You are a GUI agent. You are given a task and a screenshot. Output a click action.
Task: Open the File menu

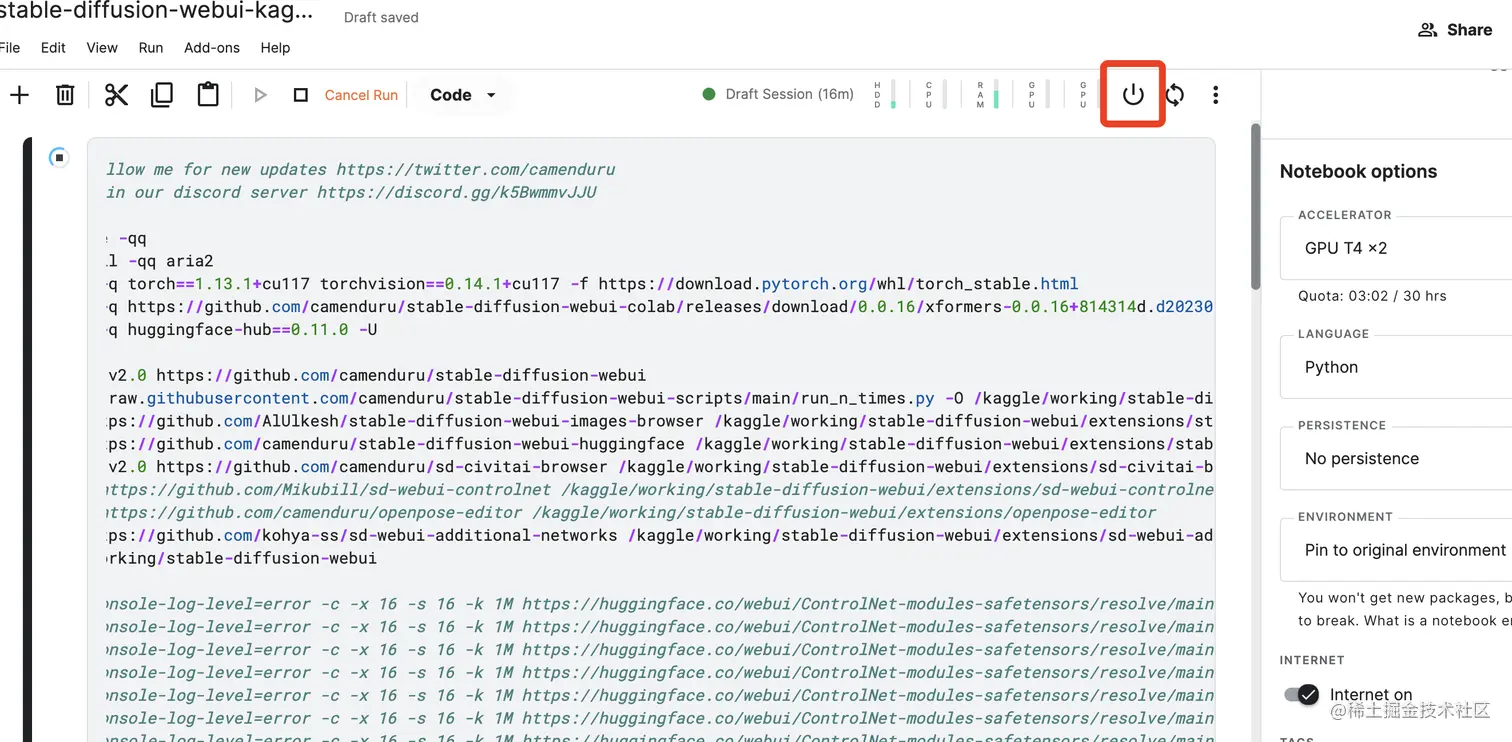(10, 47)
